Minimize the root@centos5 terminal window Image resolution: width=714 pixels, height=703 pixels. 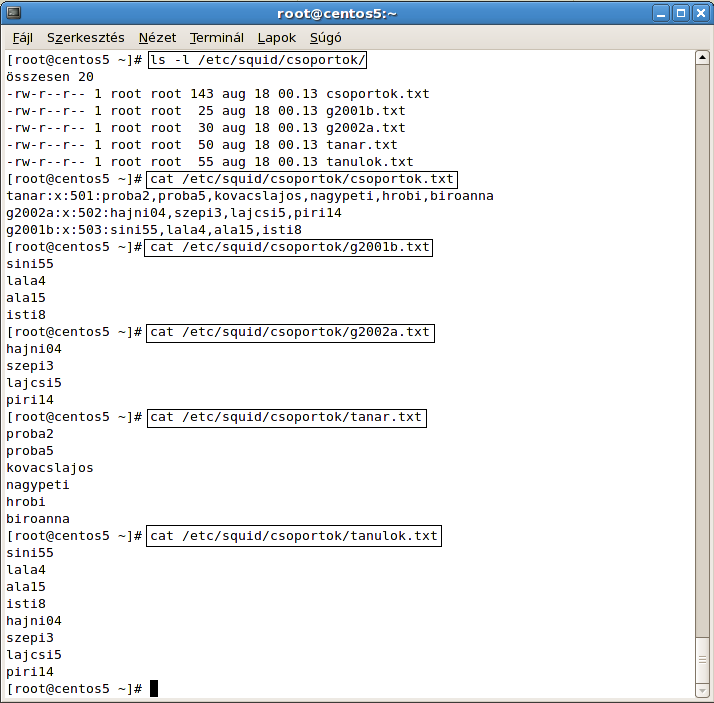click(660, 13)
